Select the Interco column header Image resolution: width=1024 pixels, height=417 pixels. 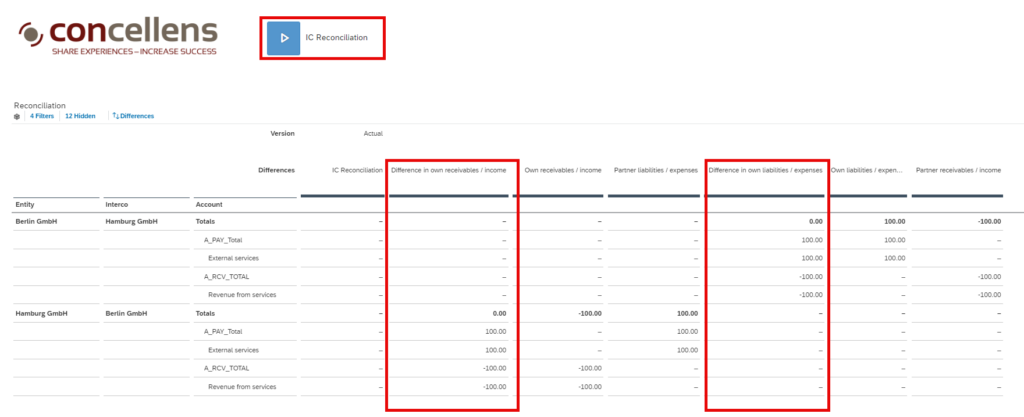[x=117, y=204]
